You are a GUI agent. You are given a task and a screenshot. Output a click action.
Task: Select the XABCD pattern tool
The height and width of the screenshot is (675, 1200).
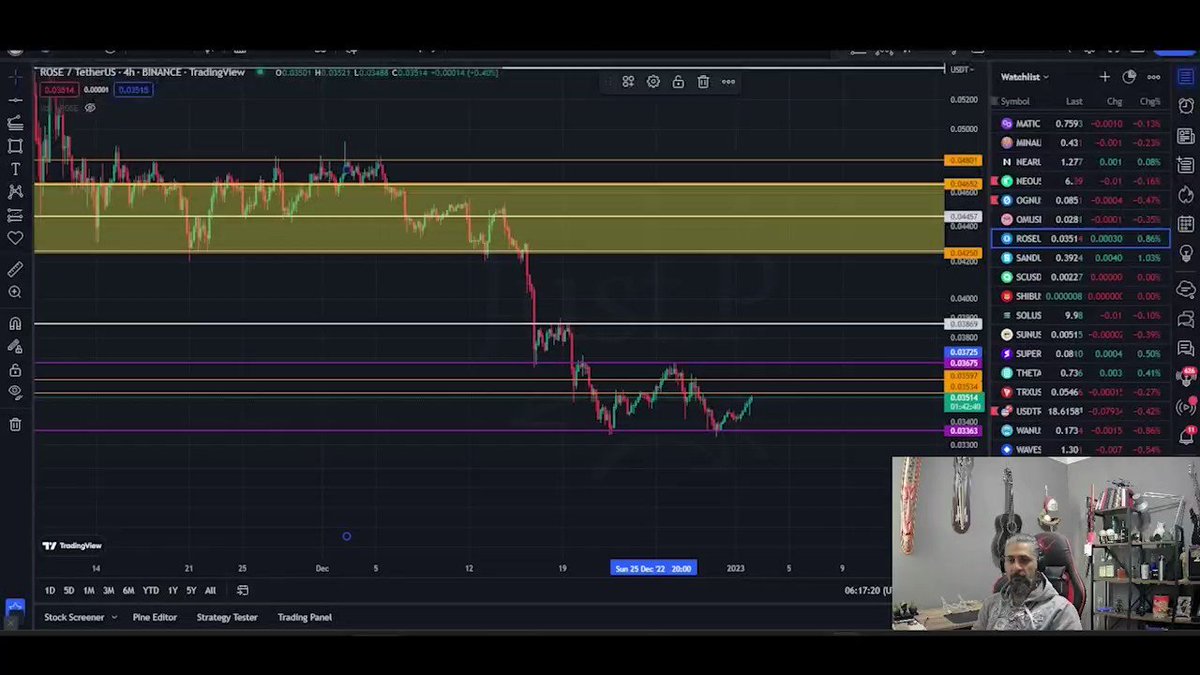pos(15,192)
